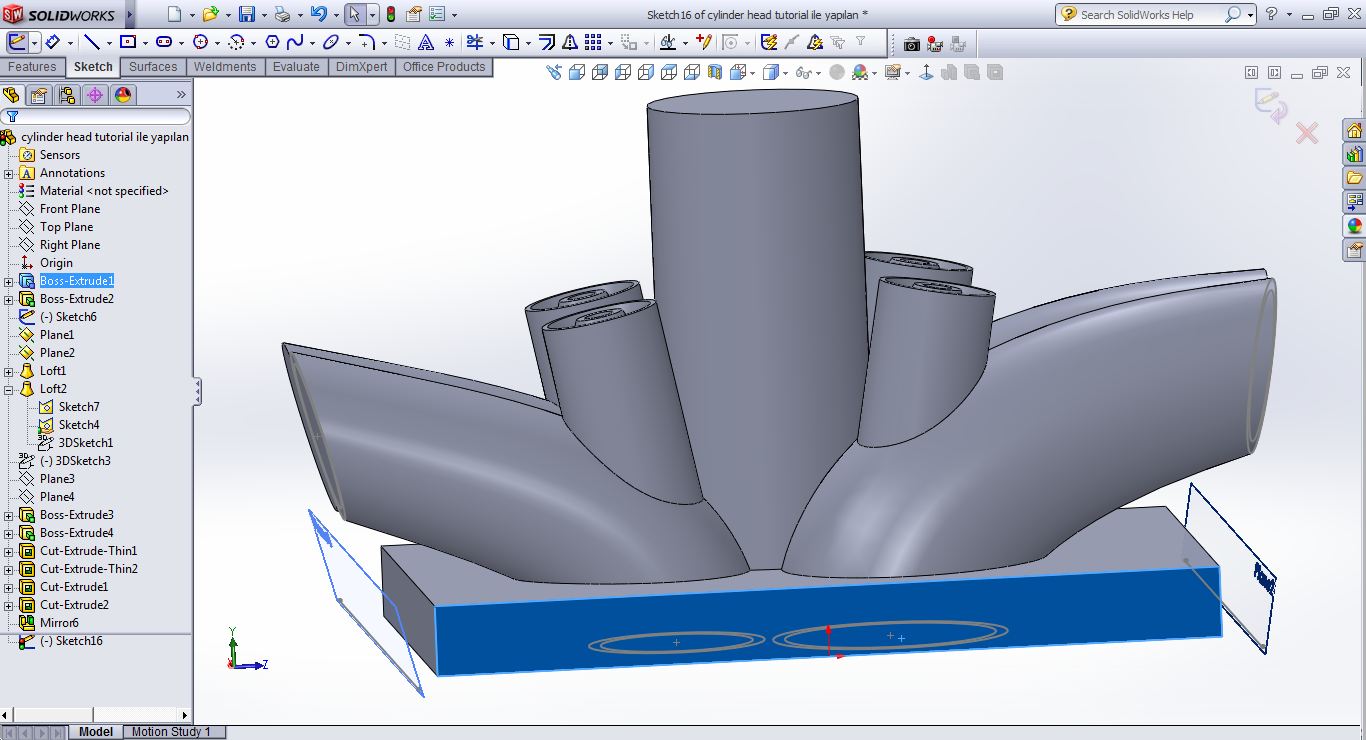Screen dimensions: 1366x740
Task: Open the Rectangle tool dropdown arrow
Action: (146, 43)
